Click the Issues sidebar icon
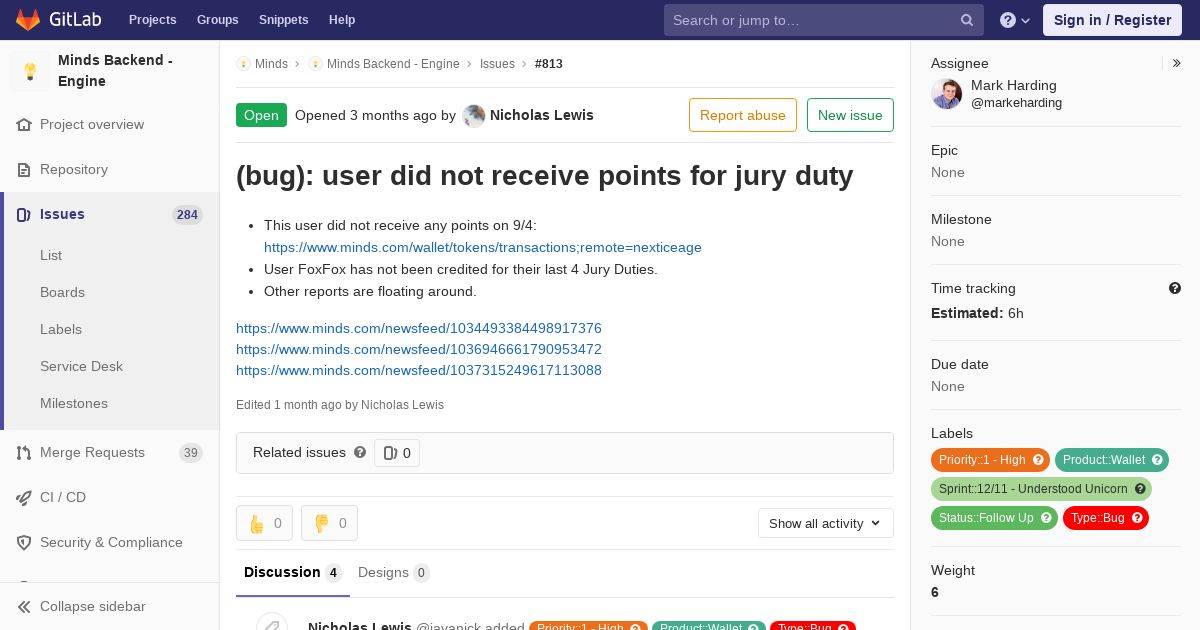1200x630 pixels. [x=24, y=215]
